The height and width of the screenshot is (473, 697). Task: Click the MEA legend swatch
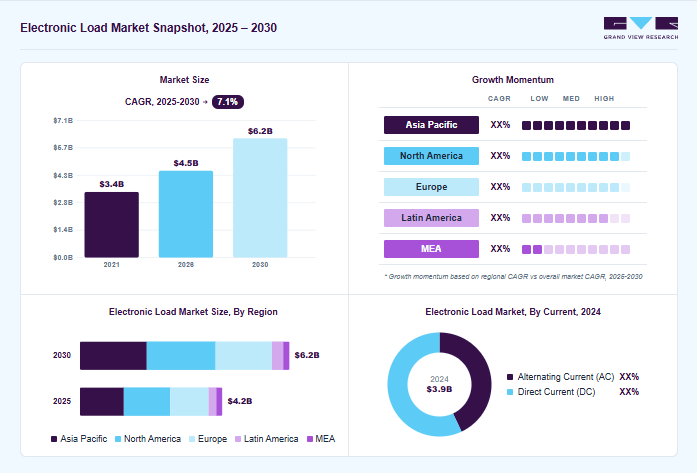[x=310, y=439]
